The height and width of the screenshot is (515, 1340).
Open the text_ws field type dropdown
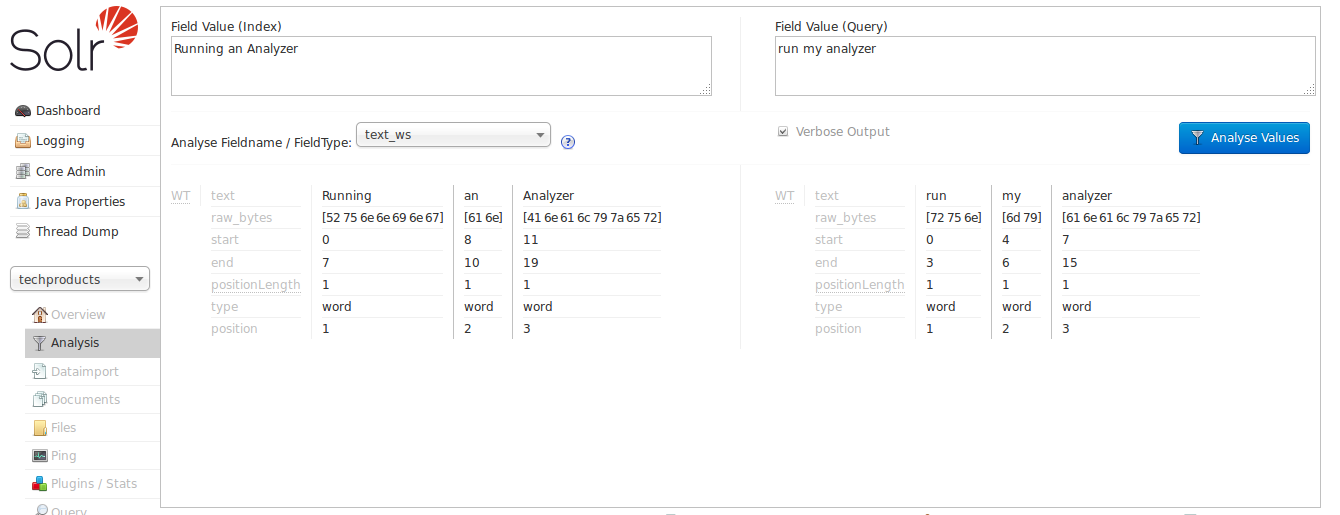453,135
